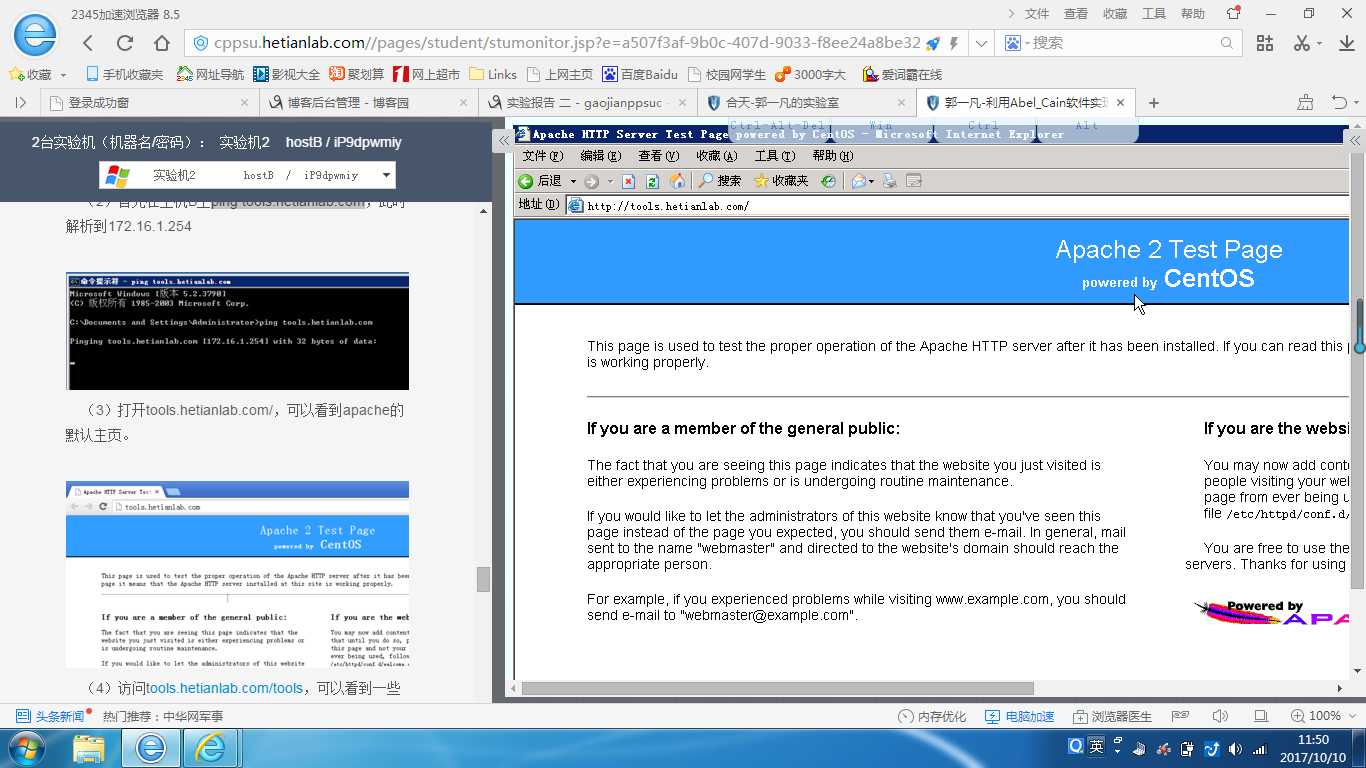Click the Apache test page screenshot thumbnail
The height and width of the screenshot is (768, 1366).
point(237,574)
